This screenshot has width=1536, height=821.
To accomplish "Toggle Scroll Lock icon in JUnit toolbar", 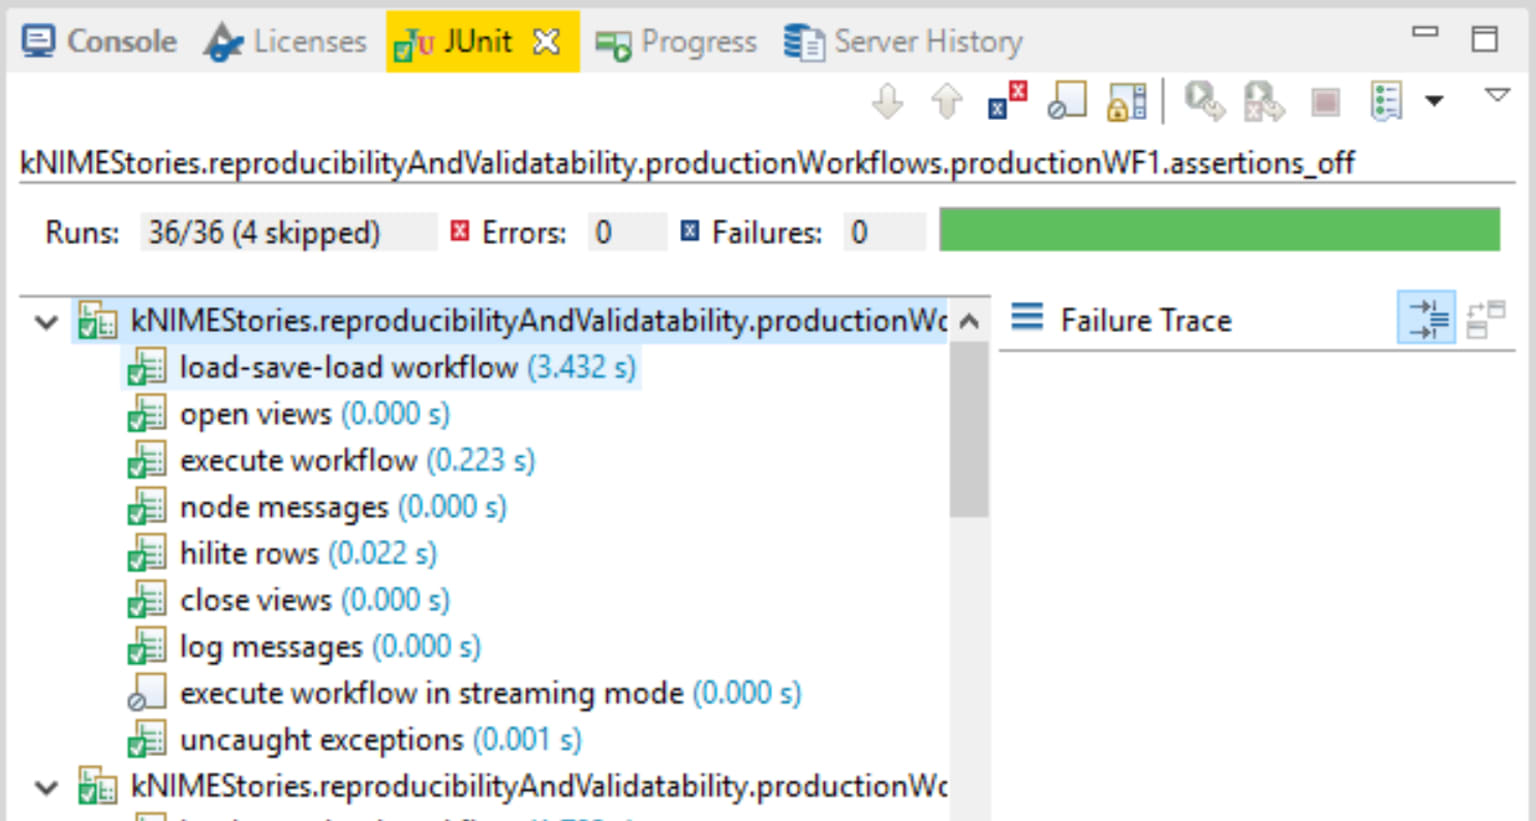I will click(x=1127, y=101).
